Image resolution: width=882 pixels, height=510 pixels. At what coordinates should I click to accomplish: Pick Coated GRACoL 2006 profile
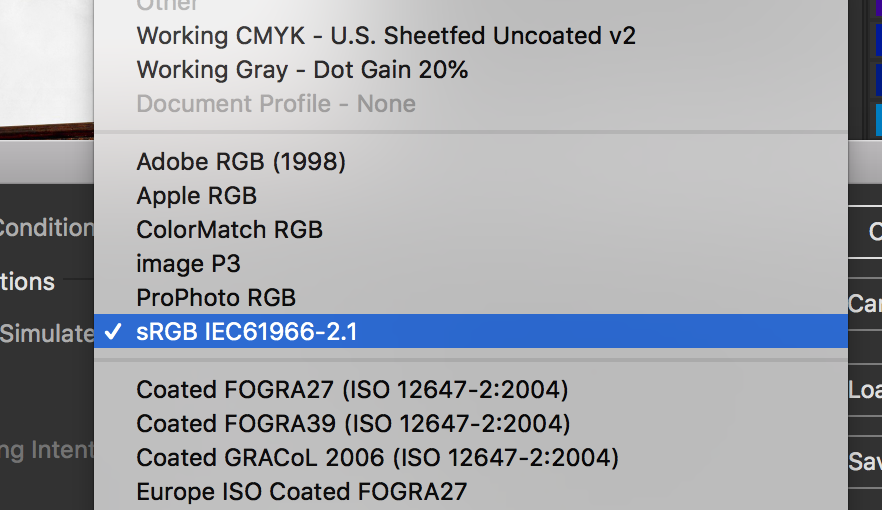[377, 457]
